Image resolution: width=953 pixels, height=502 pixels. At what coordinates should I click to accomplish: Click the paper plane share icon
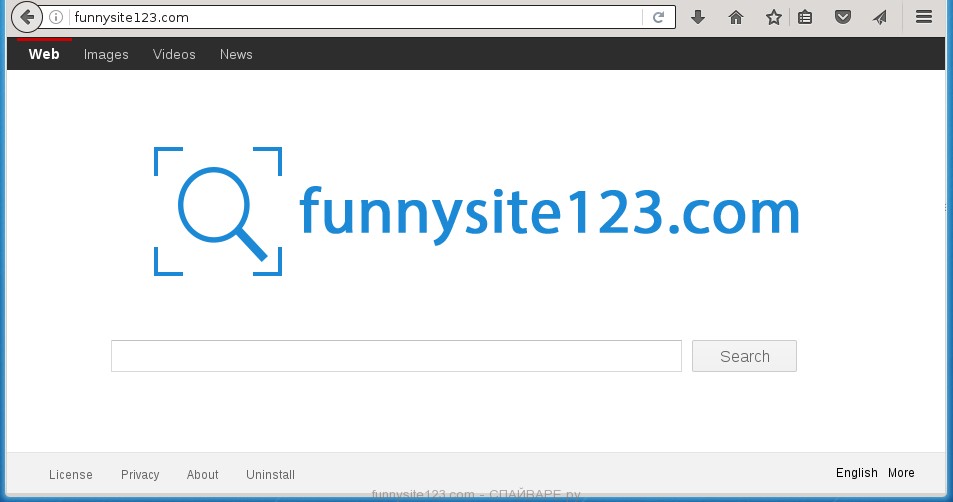[879, 17]
